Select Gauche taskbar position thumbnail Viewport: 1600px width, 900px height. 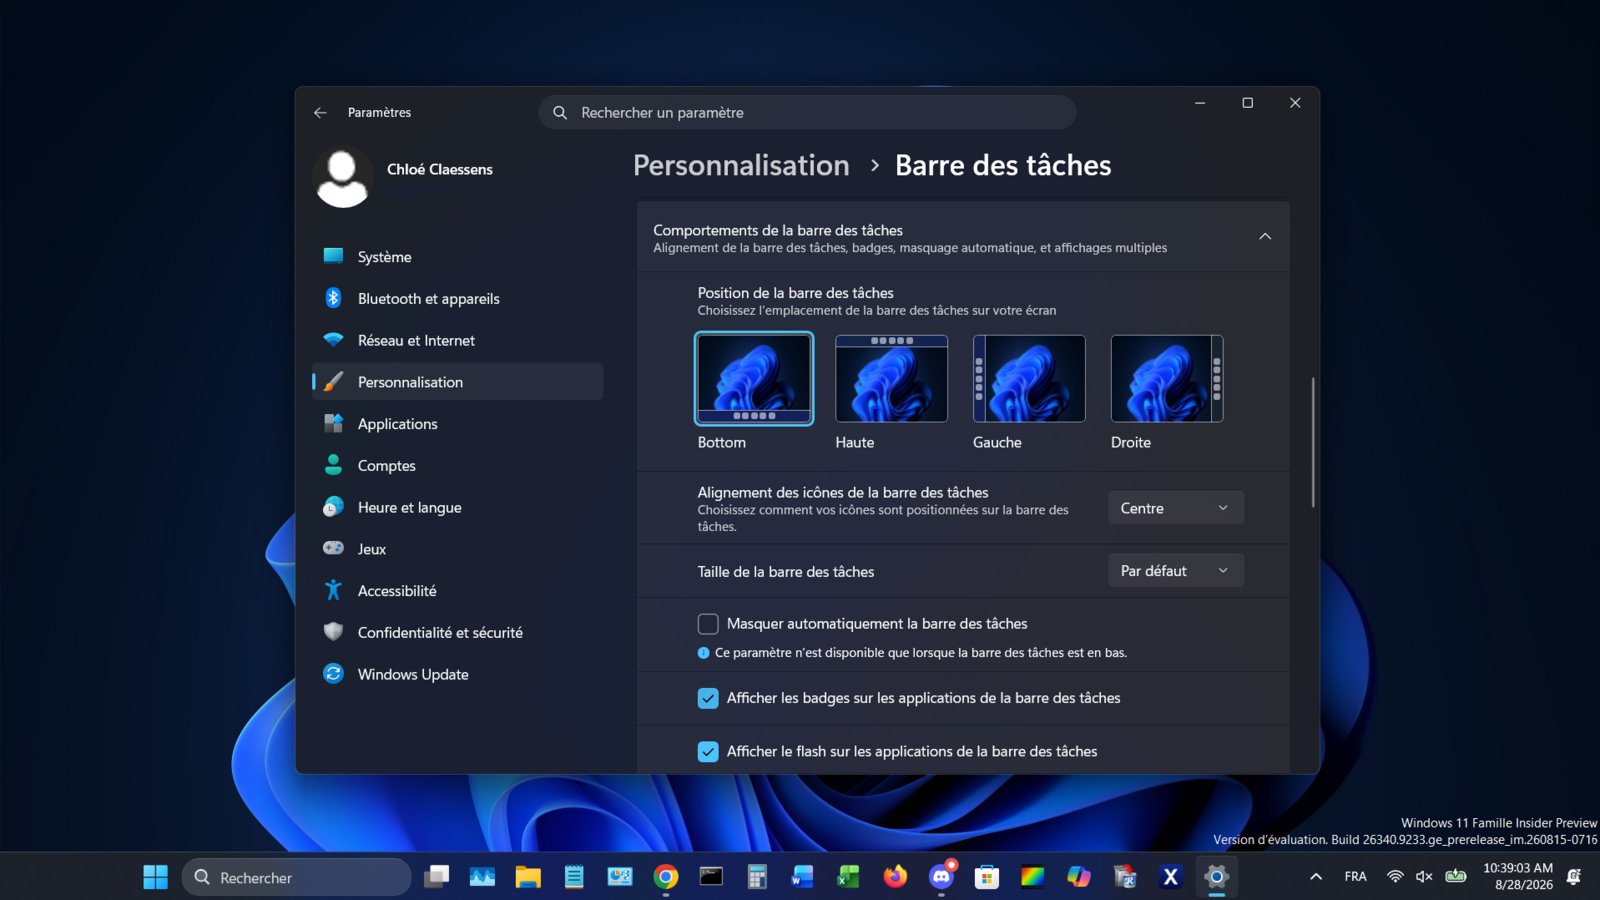coord(1029,378)
